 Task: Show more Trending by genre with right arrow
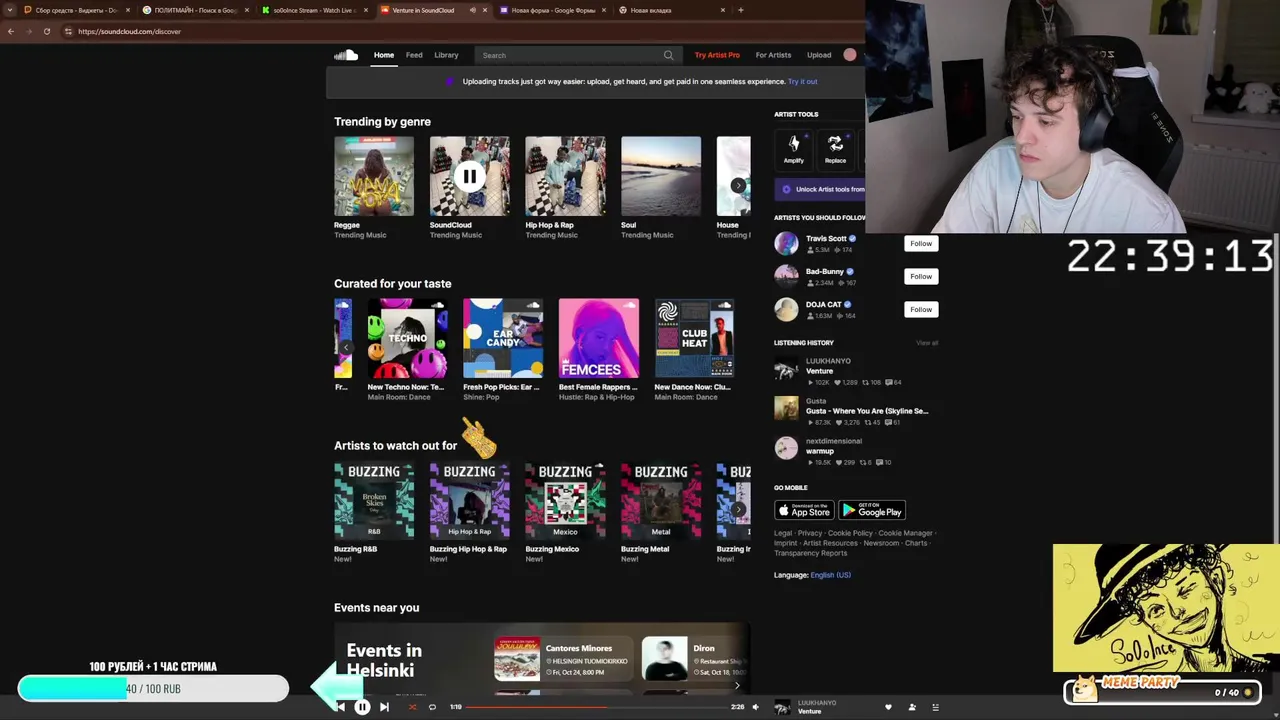pyautogui.click(x=738, y=185)
